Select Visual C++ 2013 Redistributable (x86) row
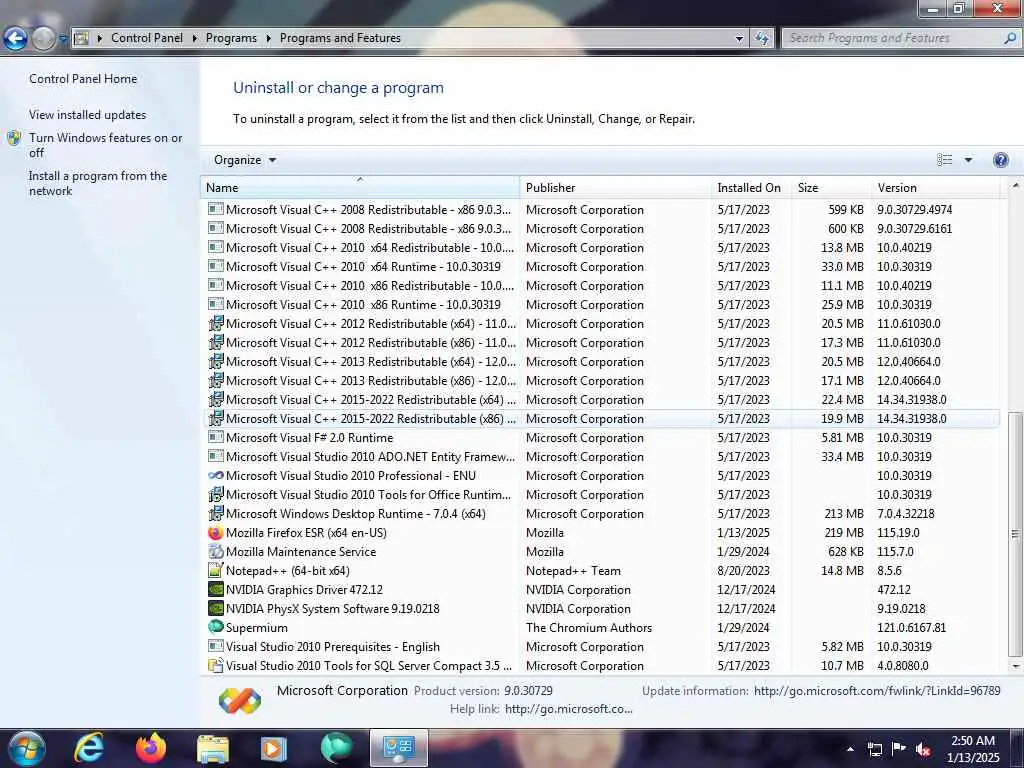The image size is (1024, 768). tap(601, 381)
